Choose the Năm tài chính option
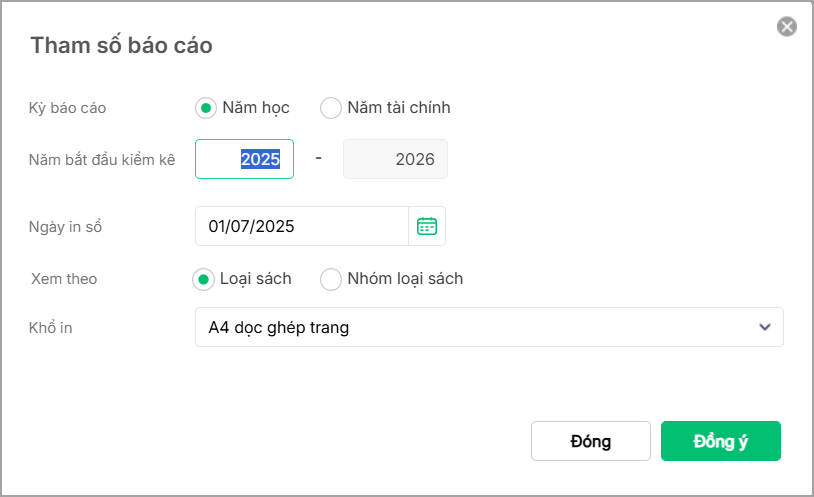The image size is (814, 497). click(x=331, y=108)
